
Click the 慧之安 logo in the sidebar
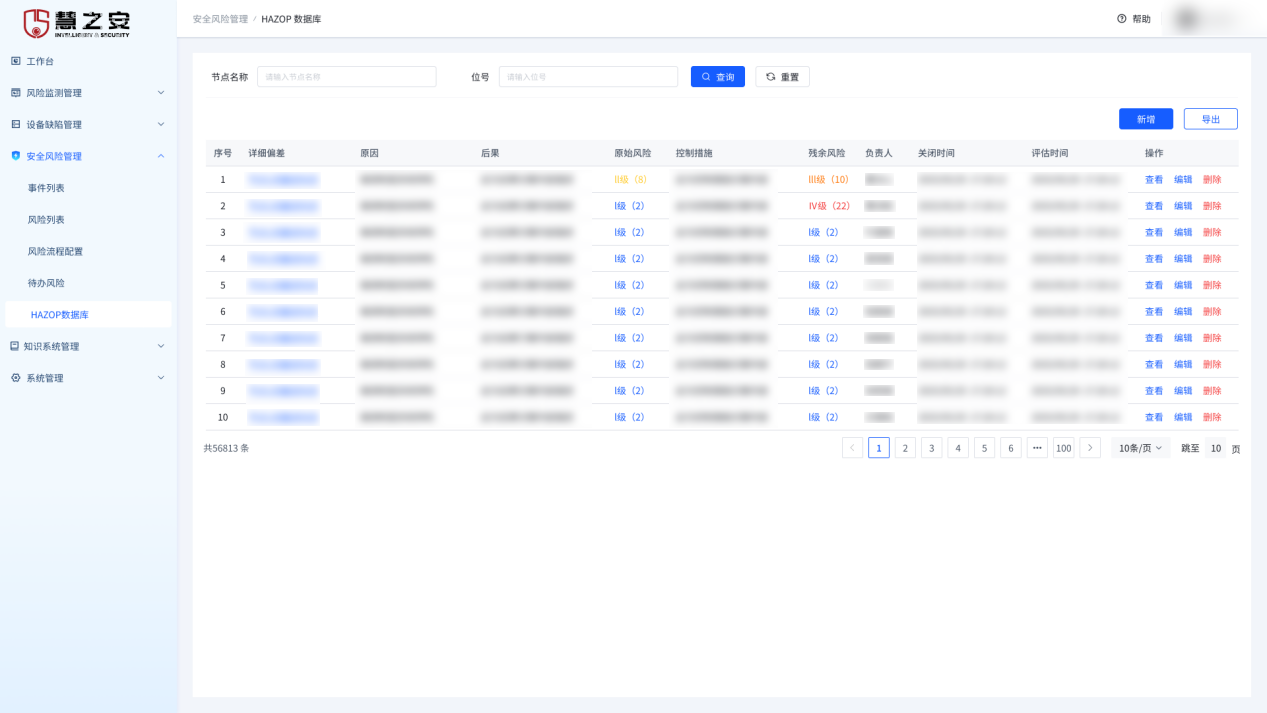click(x=77, y=23)
